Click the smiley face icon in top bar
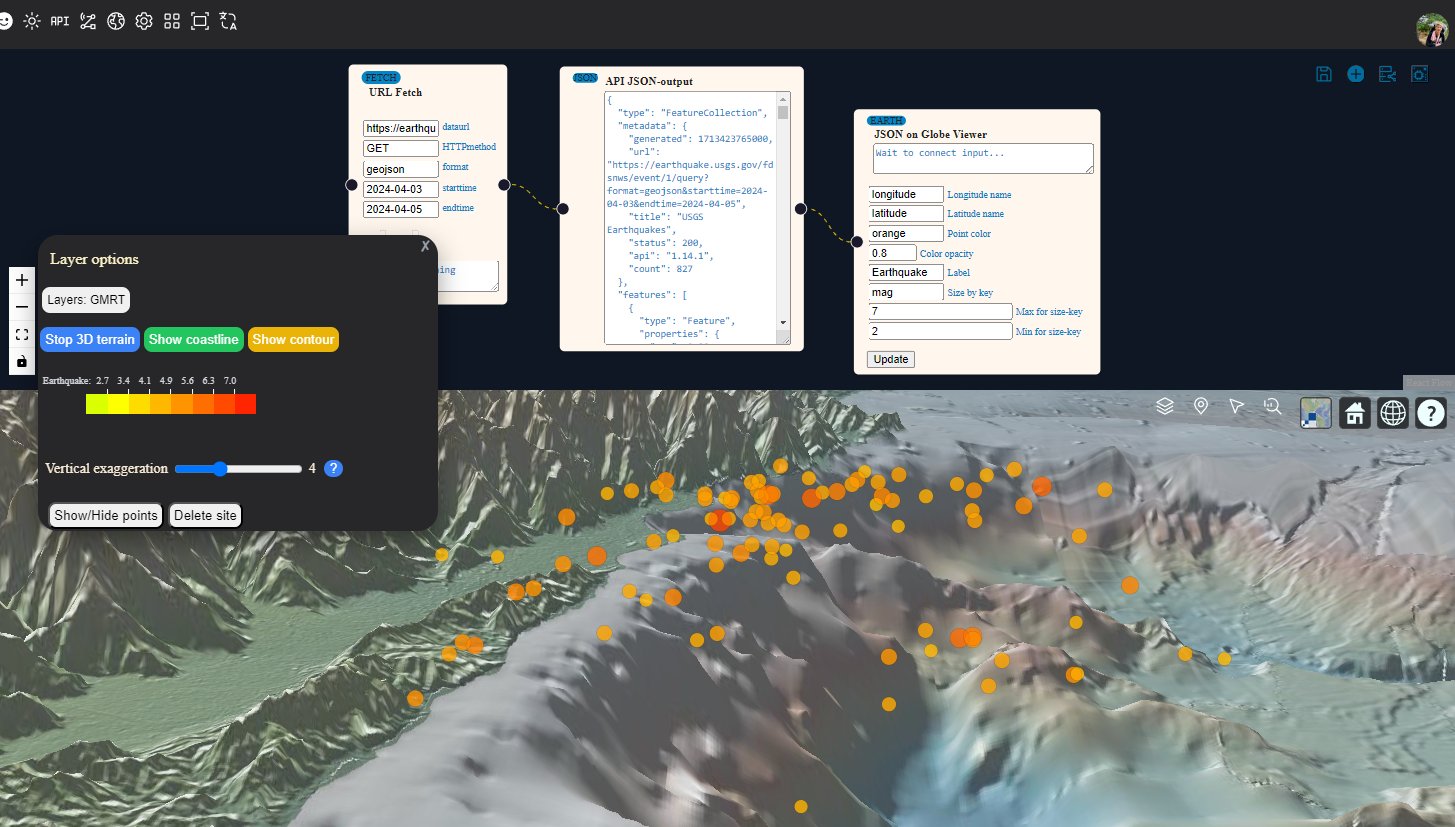Viewport: 1455px width, 827px height. (4, 20)
